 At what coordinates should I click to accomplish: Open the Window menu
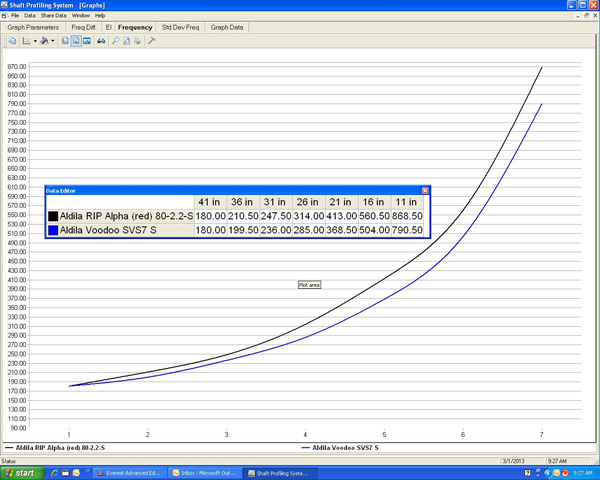coord(81,16)
